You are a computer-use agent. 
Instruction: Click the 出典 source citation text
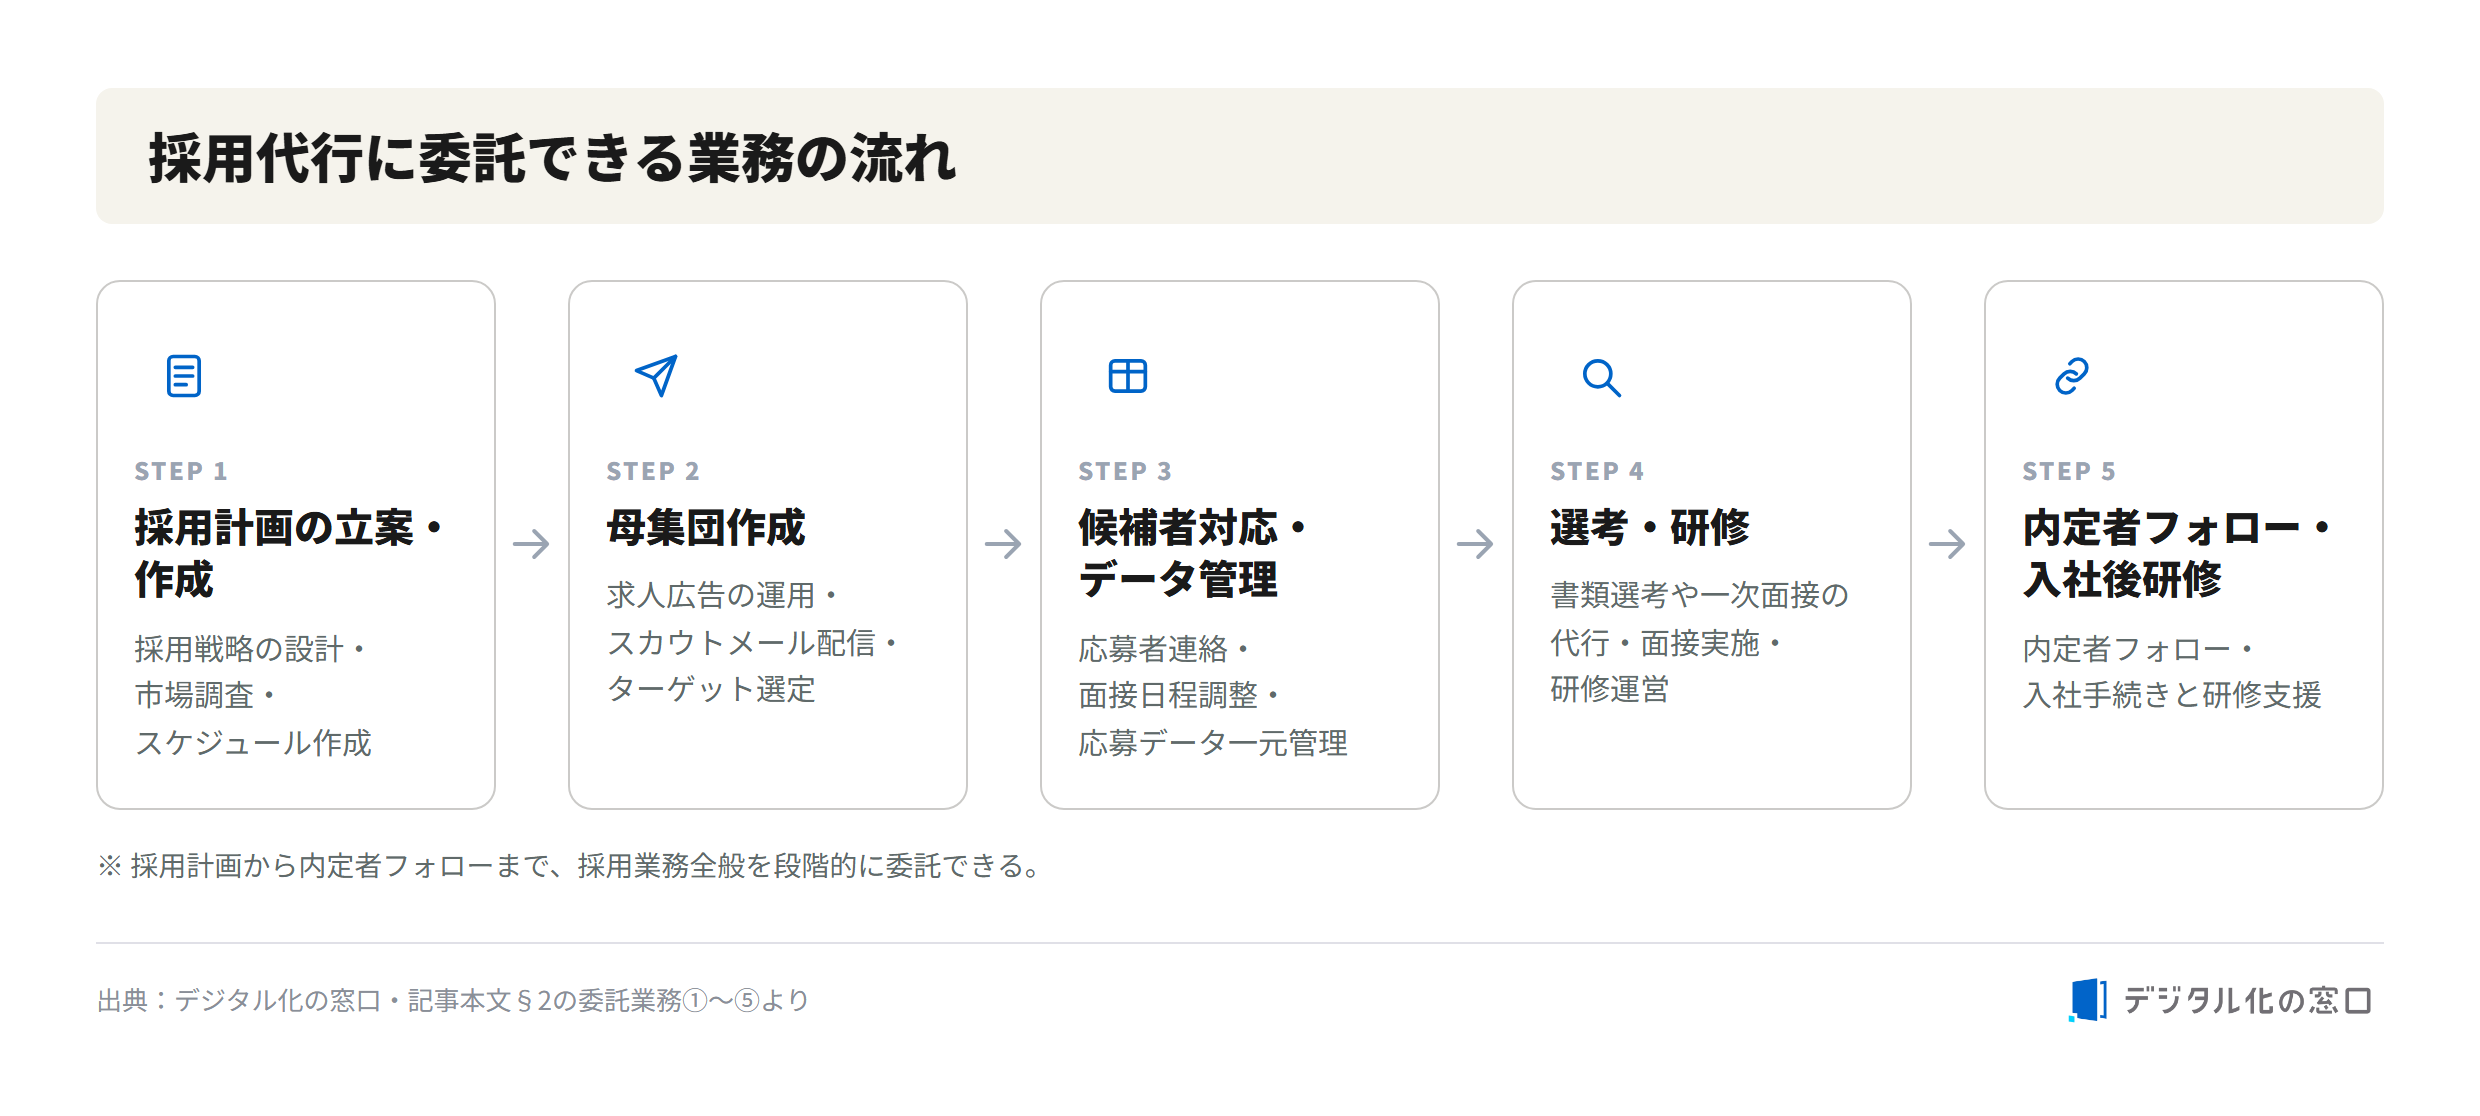tap(453, 1000)
